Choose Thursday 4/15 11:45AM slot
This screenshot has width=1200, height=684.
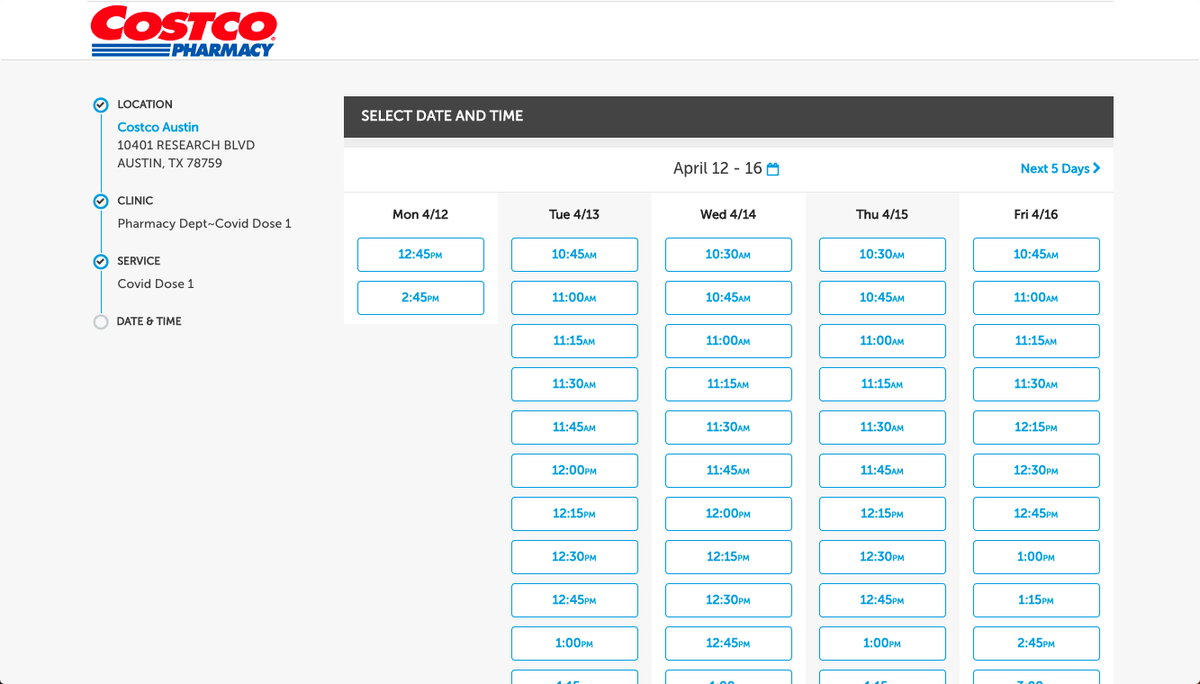pos(882,470)
